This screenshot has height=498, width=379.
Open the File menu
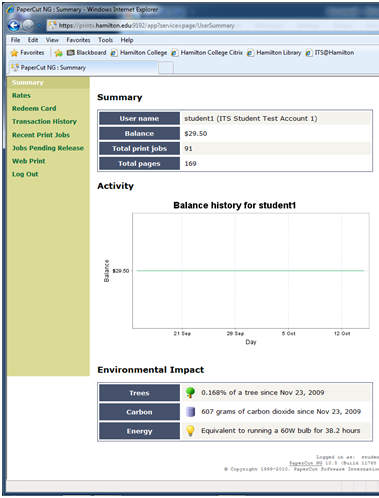tap(15, 40)
